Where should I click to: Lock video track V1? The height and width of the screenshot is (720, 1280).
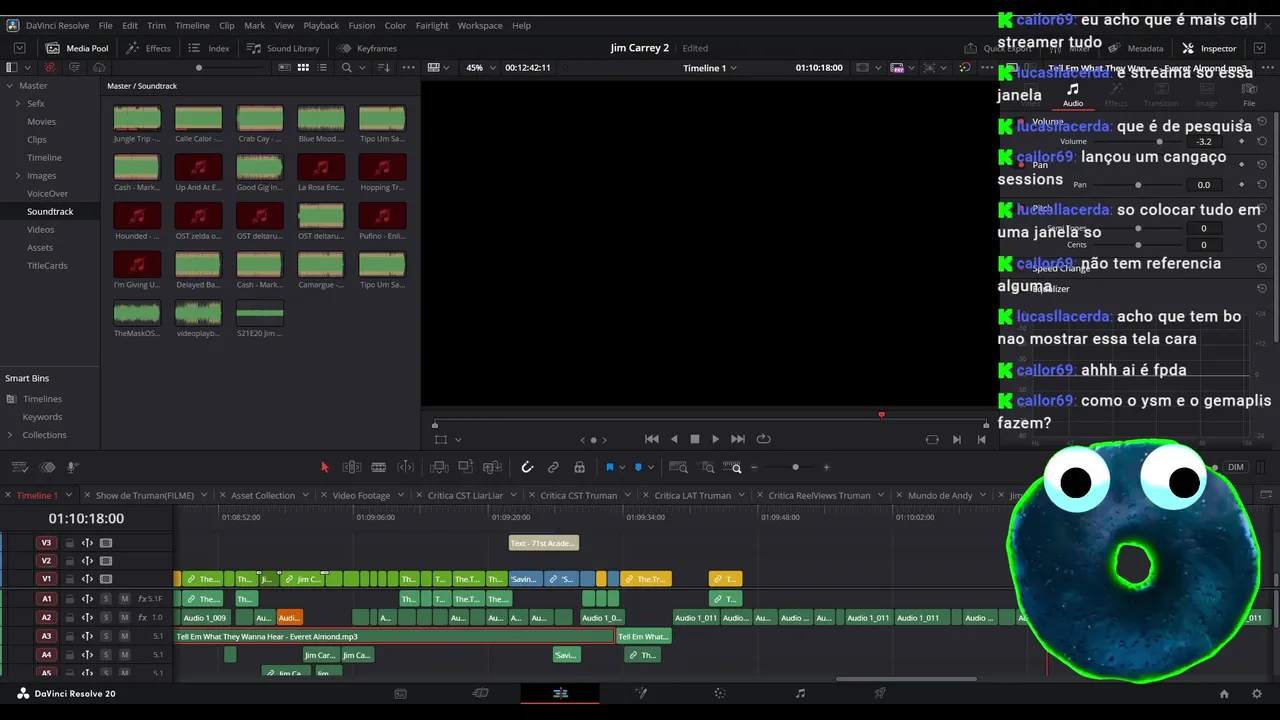pos(69,579)
